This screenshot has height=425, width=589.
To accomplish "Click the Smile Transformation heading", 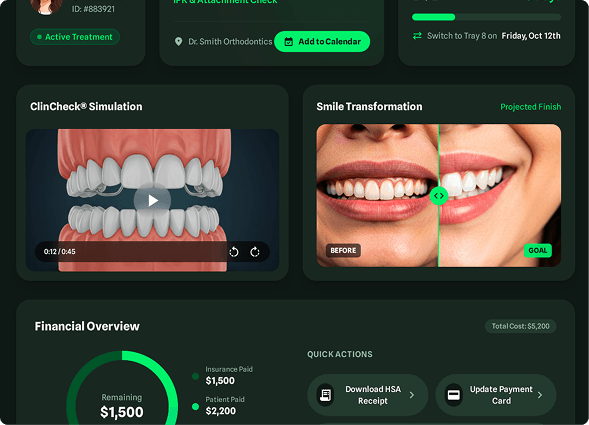I will point(369,107).
